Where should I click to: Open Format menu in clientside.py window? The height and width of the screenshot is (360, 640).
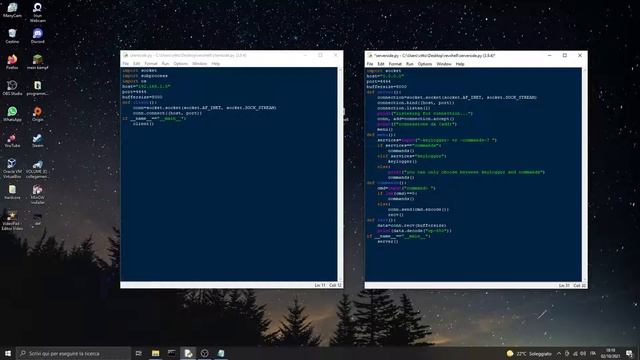point(151,64)
